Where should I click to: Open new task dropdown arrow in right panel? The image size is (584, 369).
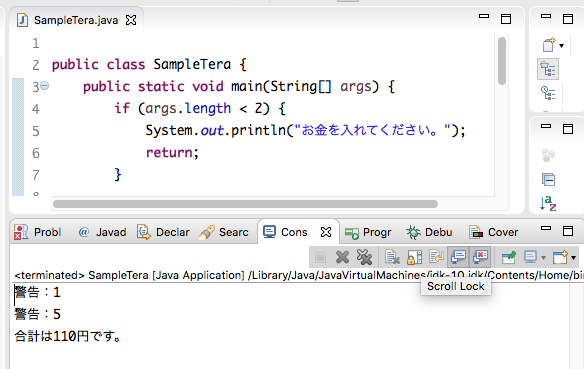(561, 46)
